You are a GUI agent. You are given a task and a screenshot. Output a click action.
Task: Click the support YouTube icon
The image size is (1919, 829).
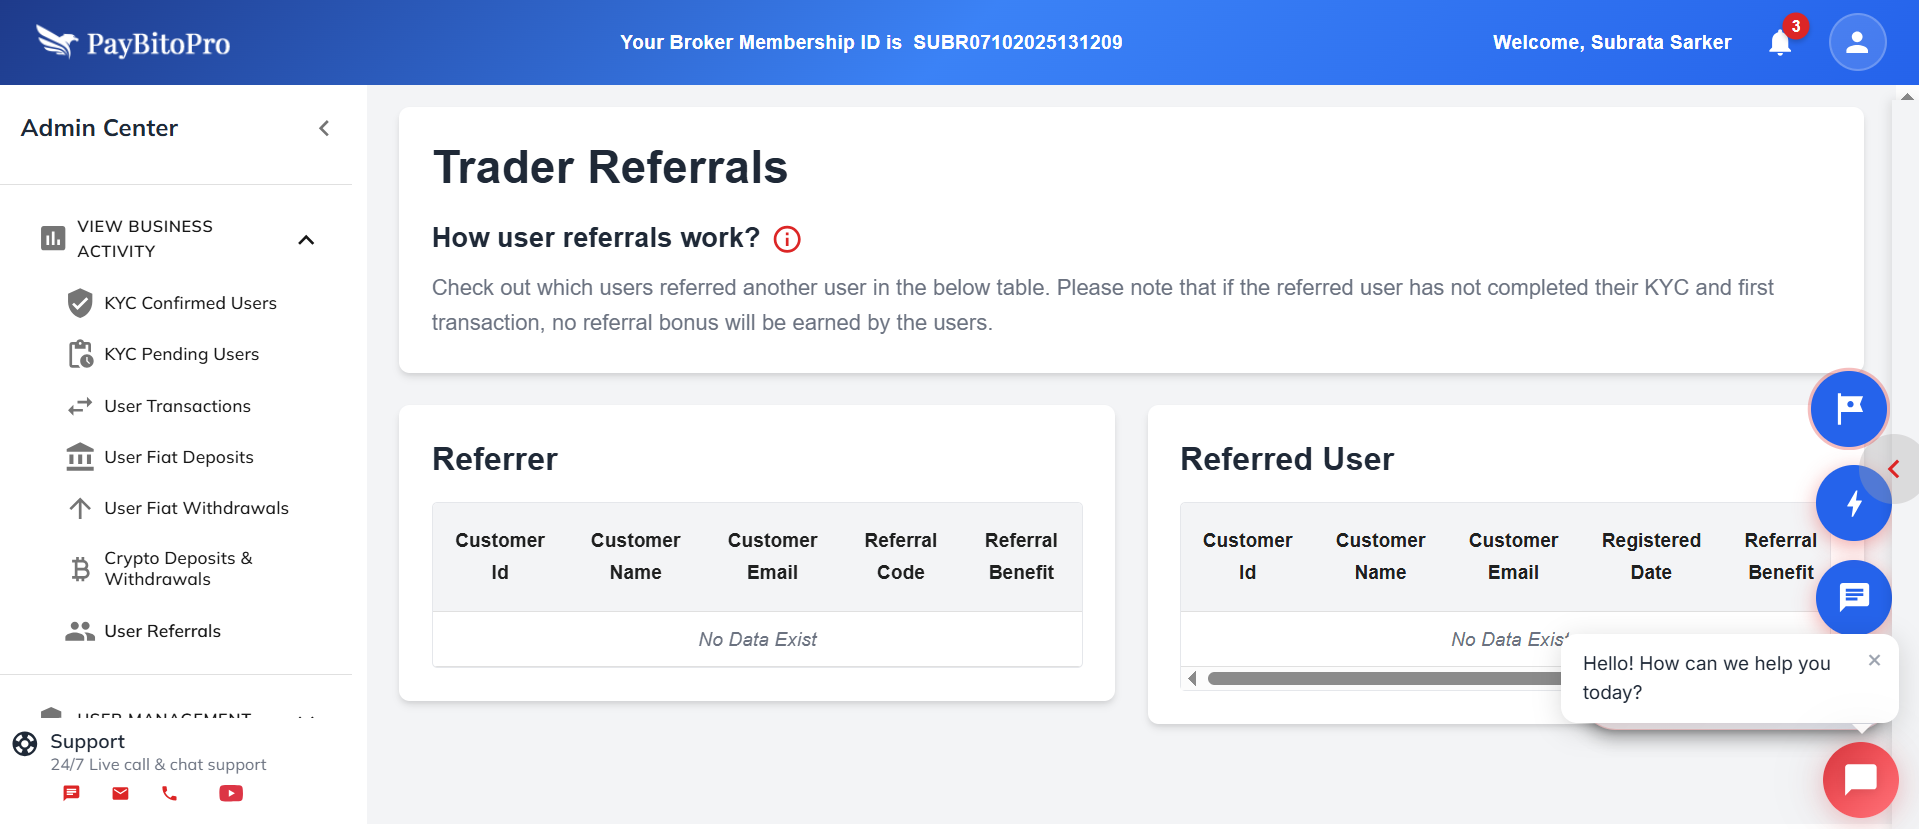point(231,793)
